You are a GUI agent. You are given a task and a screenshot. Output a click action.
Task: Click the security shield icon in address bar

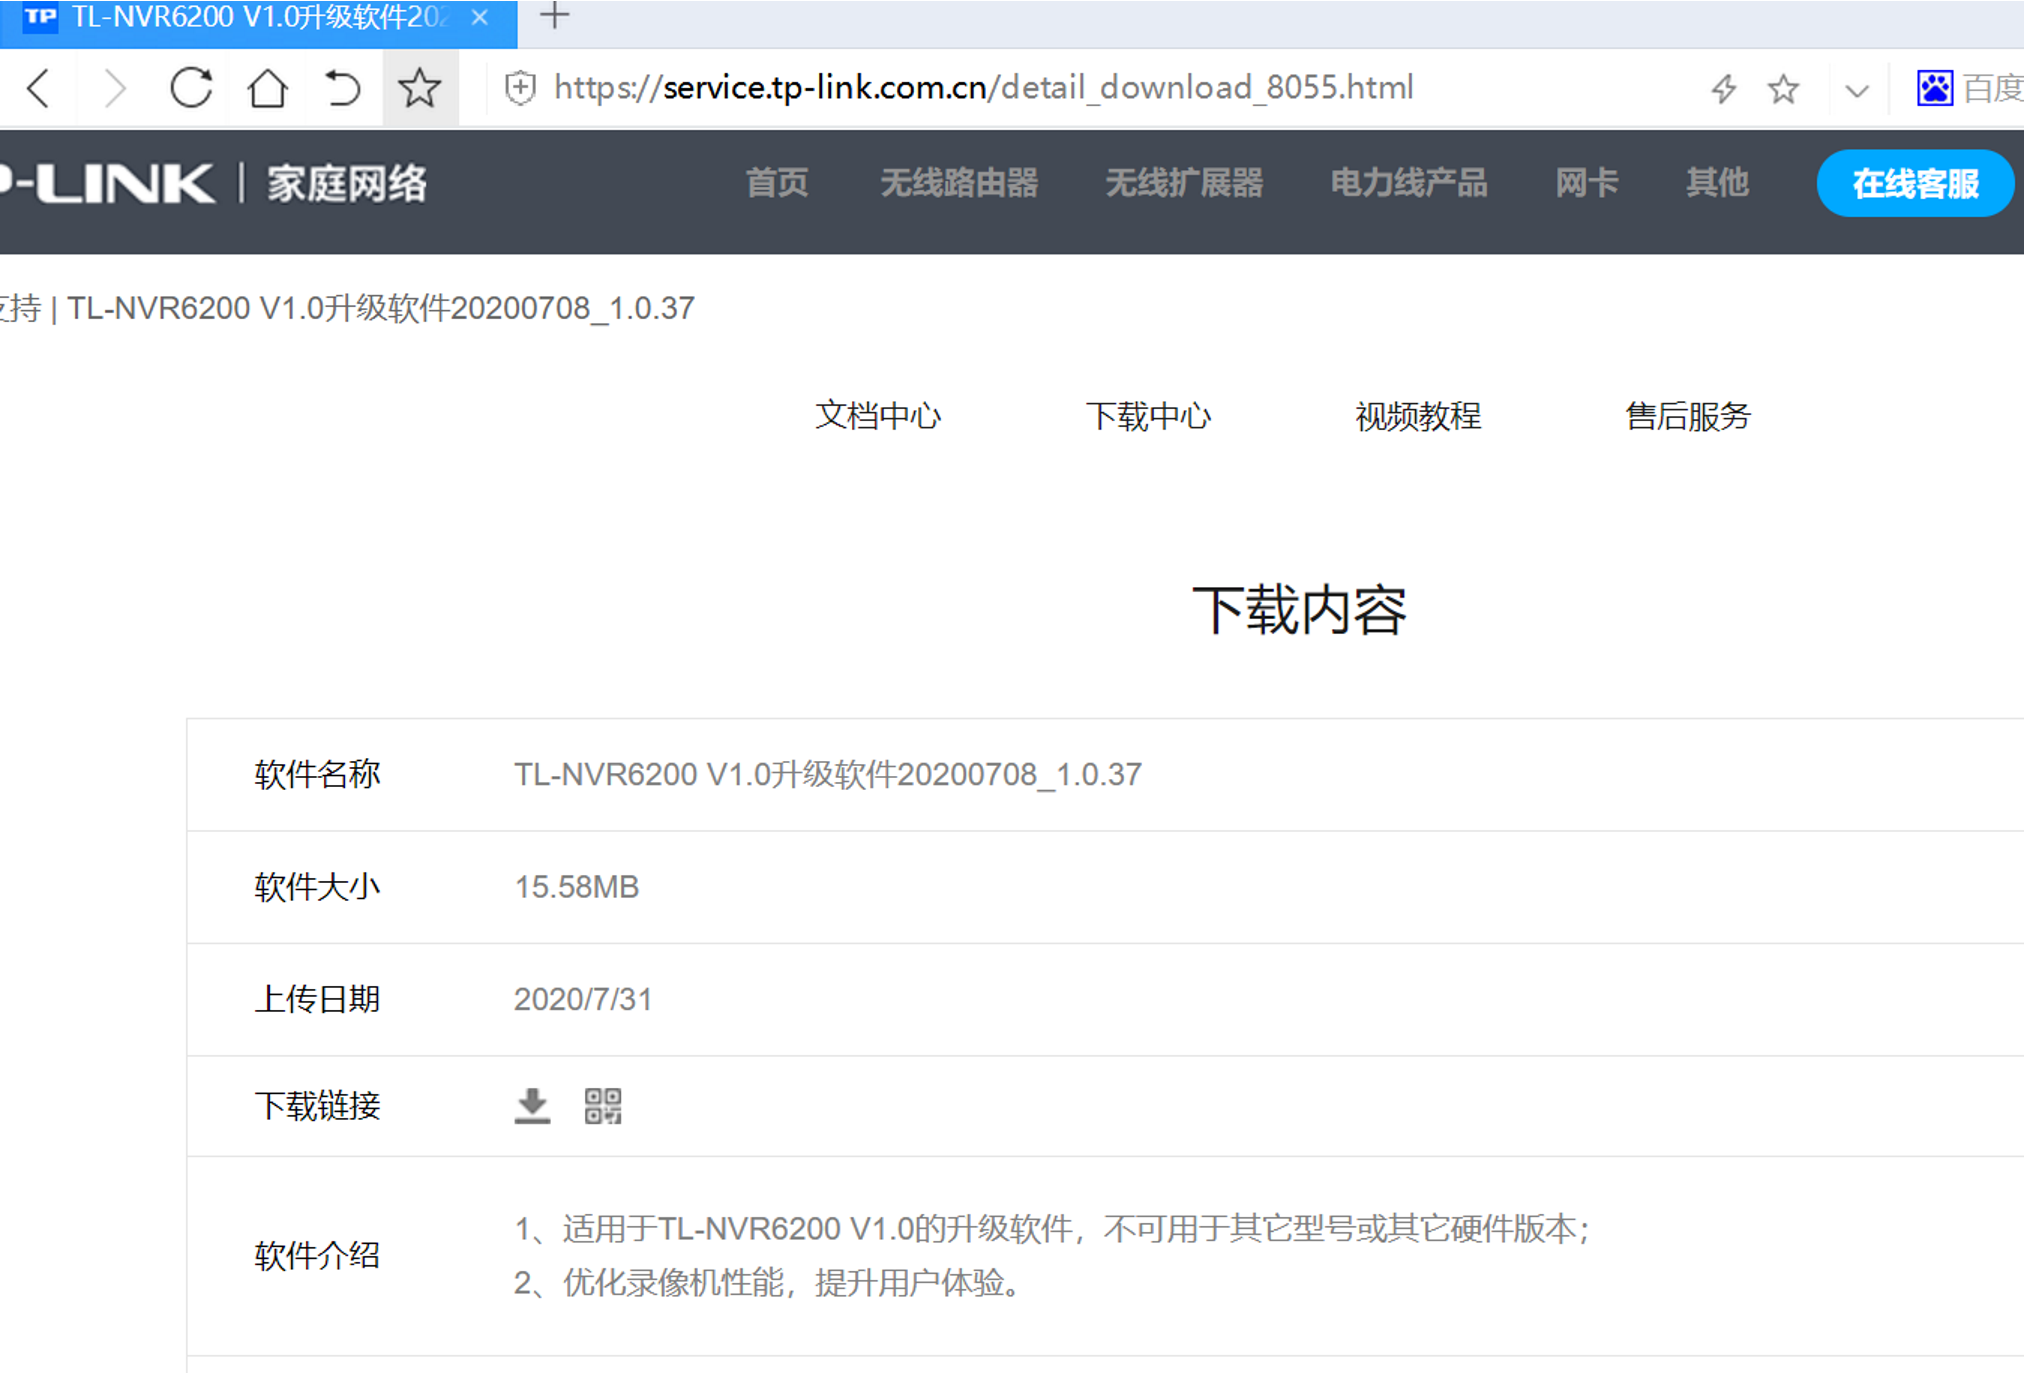coord(520,88)
